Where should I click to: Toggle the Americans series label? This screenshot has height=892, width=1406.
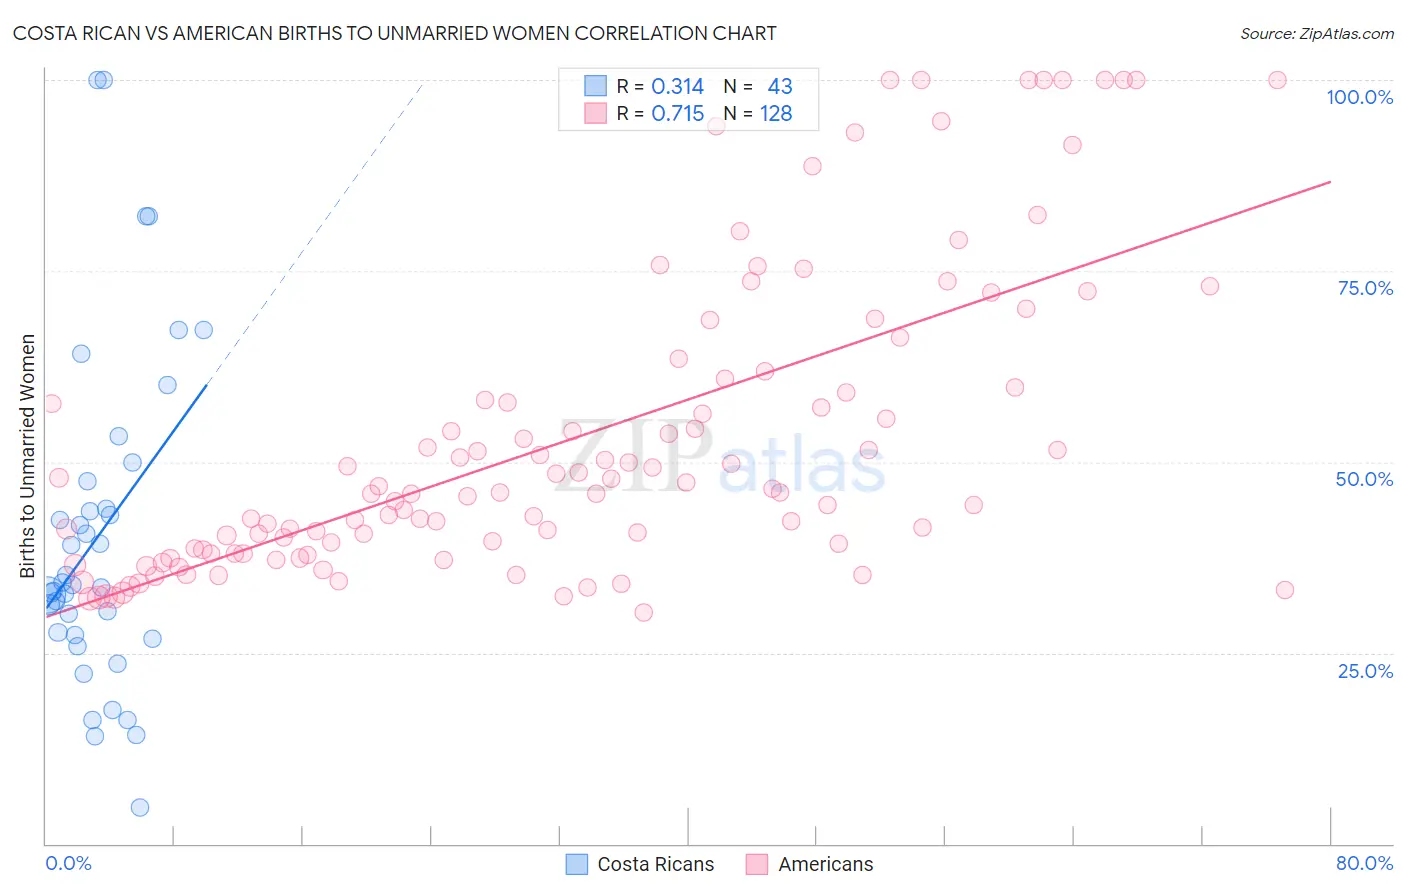[825, 864]
